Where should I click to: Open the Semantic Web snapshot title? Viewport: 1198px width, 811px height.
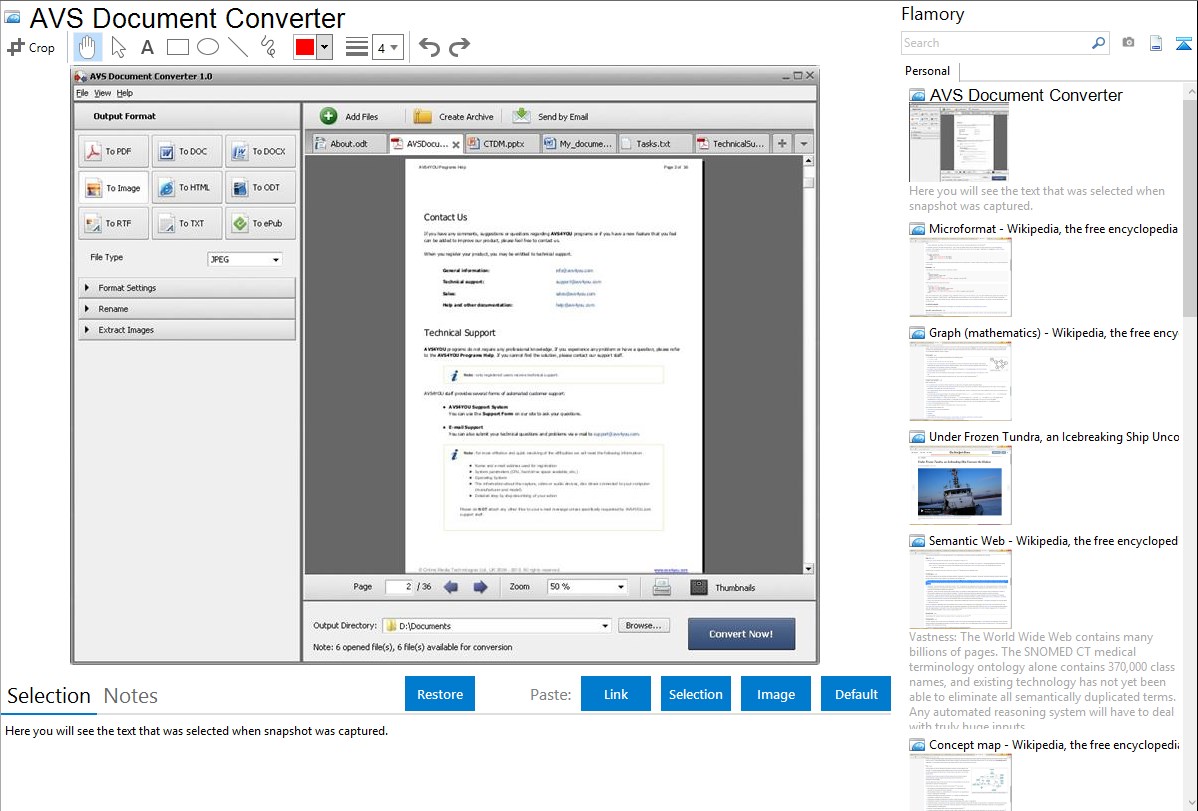[x=1053, y=540]
